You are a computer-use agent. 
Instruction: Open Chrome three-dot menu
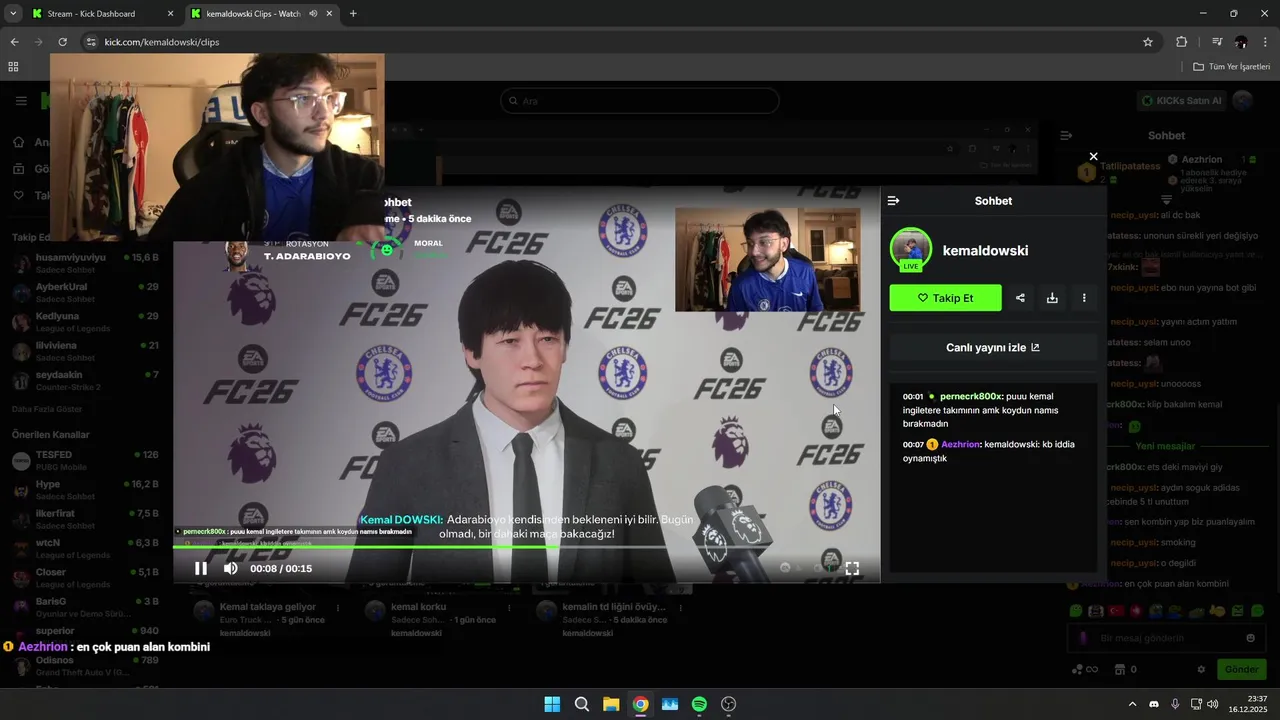tap(1266, 42)
